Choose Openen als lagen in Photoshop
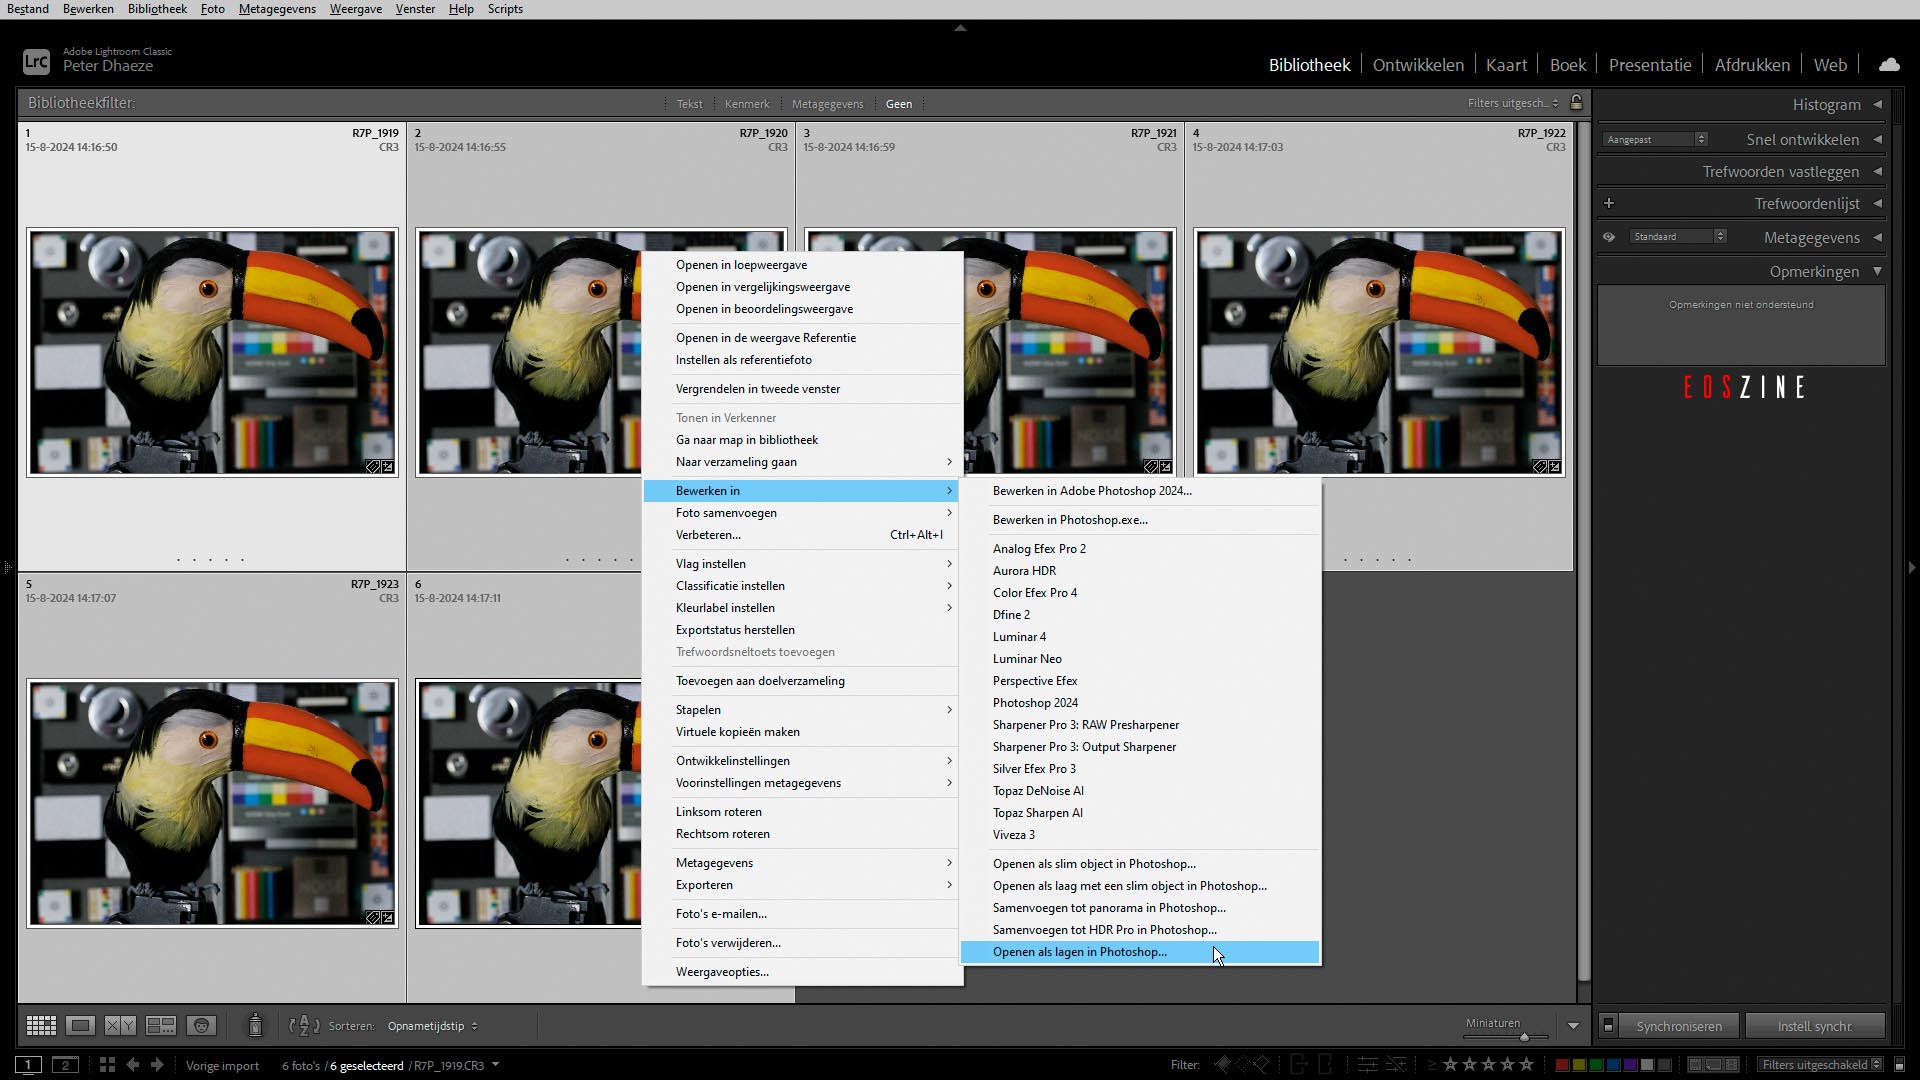 (1079, 952)
